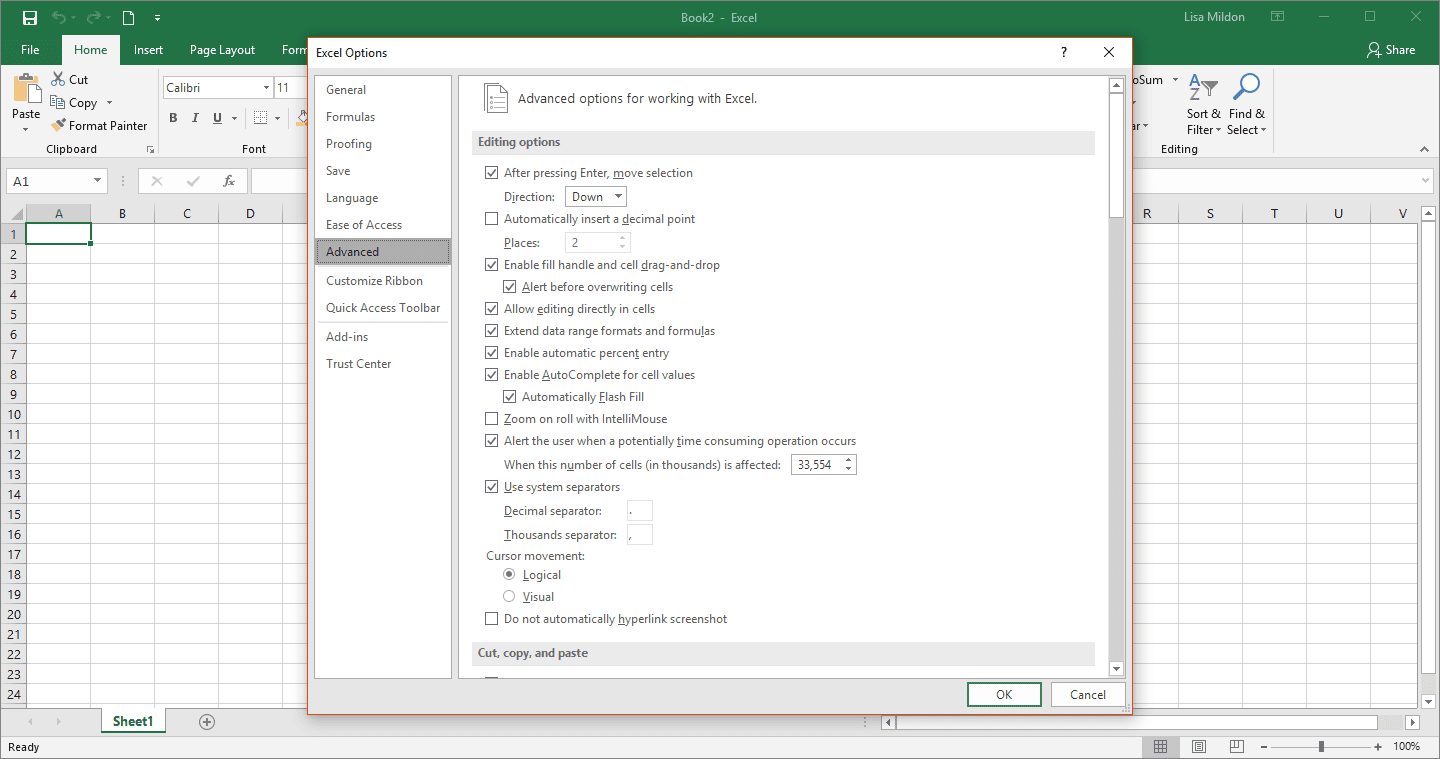Open the Trust Center options category
Screen dimensions: 1440x759
tap(383, 364)
